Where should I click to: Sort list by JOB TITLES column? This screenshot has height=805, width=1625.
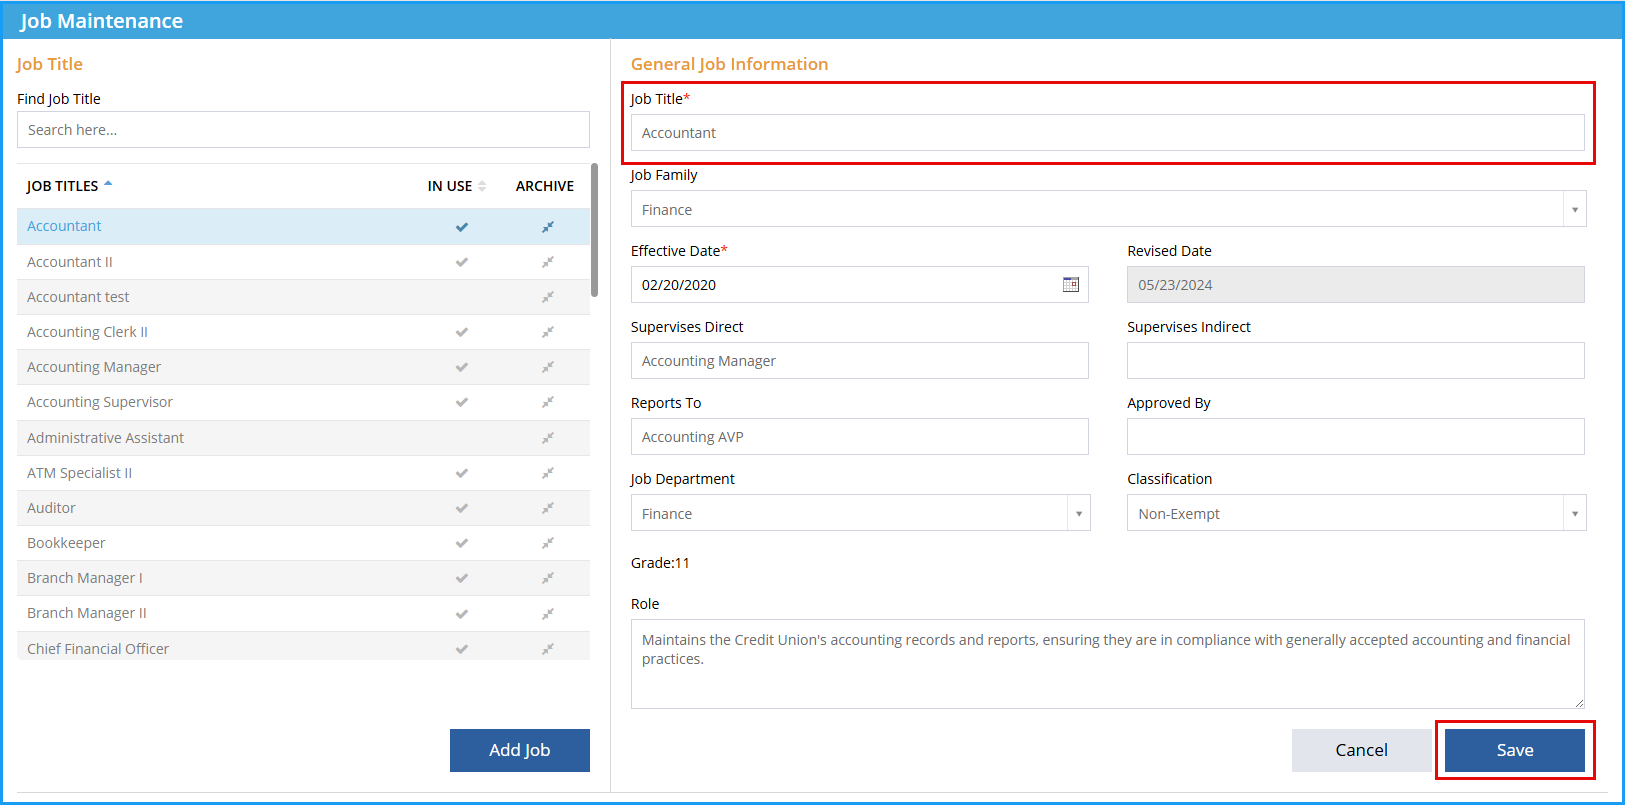point(69,186)
